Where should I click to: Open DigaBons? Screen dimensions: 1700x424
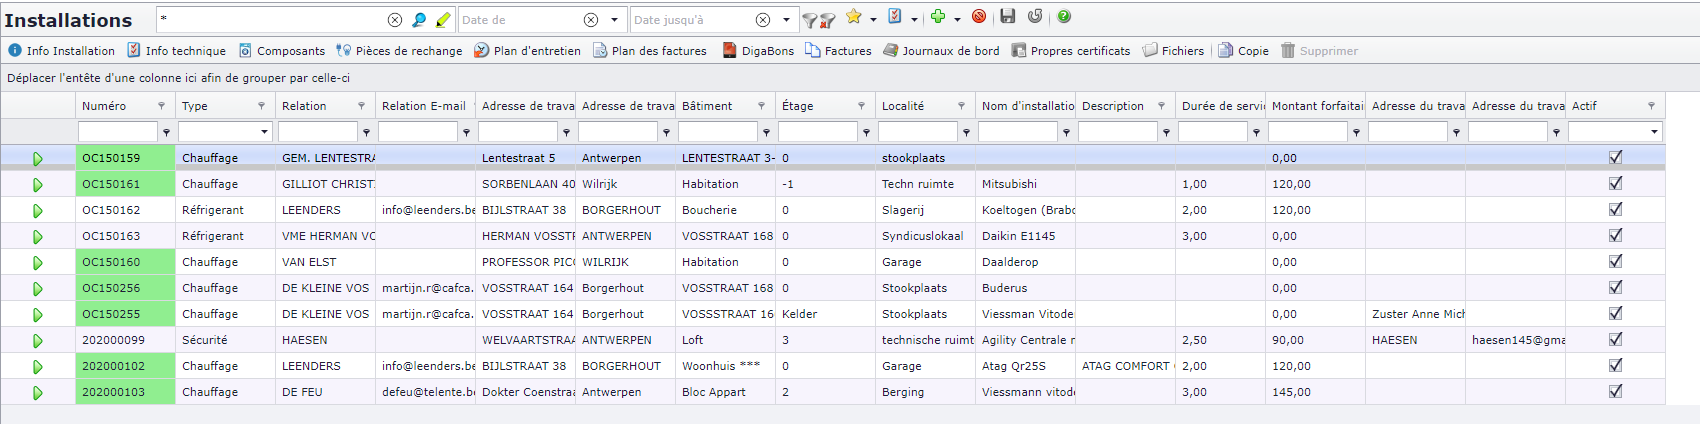(758, 51)
